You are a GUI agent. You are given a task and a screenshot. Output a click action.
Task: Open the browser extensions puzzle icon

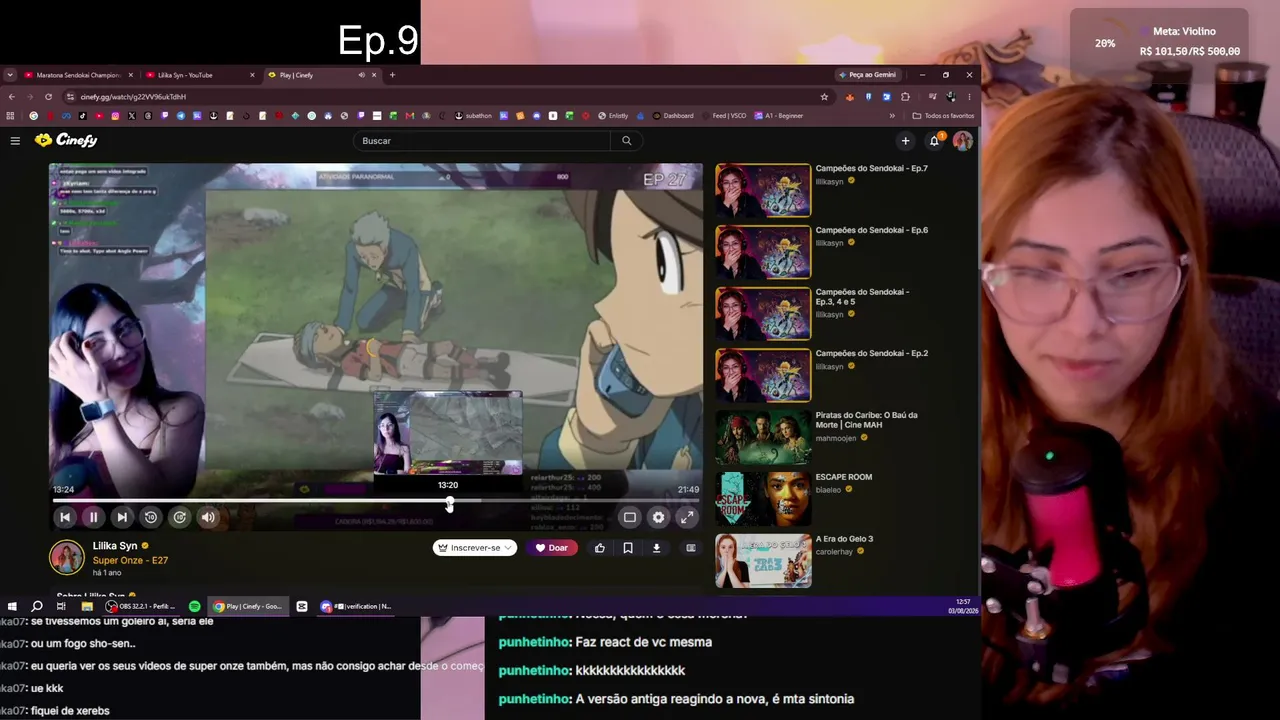[905, 97]
